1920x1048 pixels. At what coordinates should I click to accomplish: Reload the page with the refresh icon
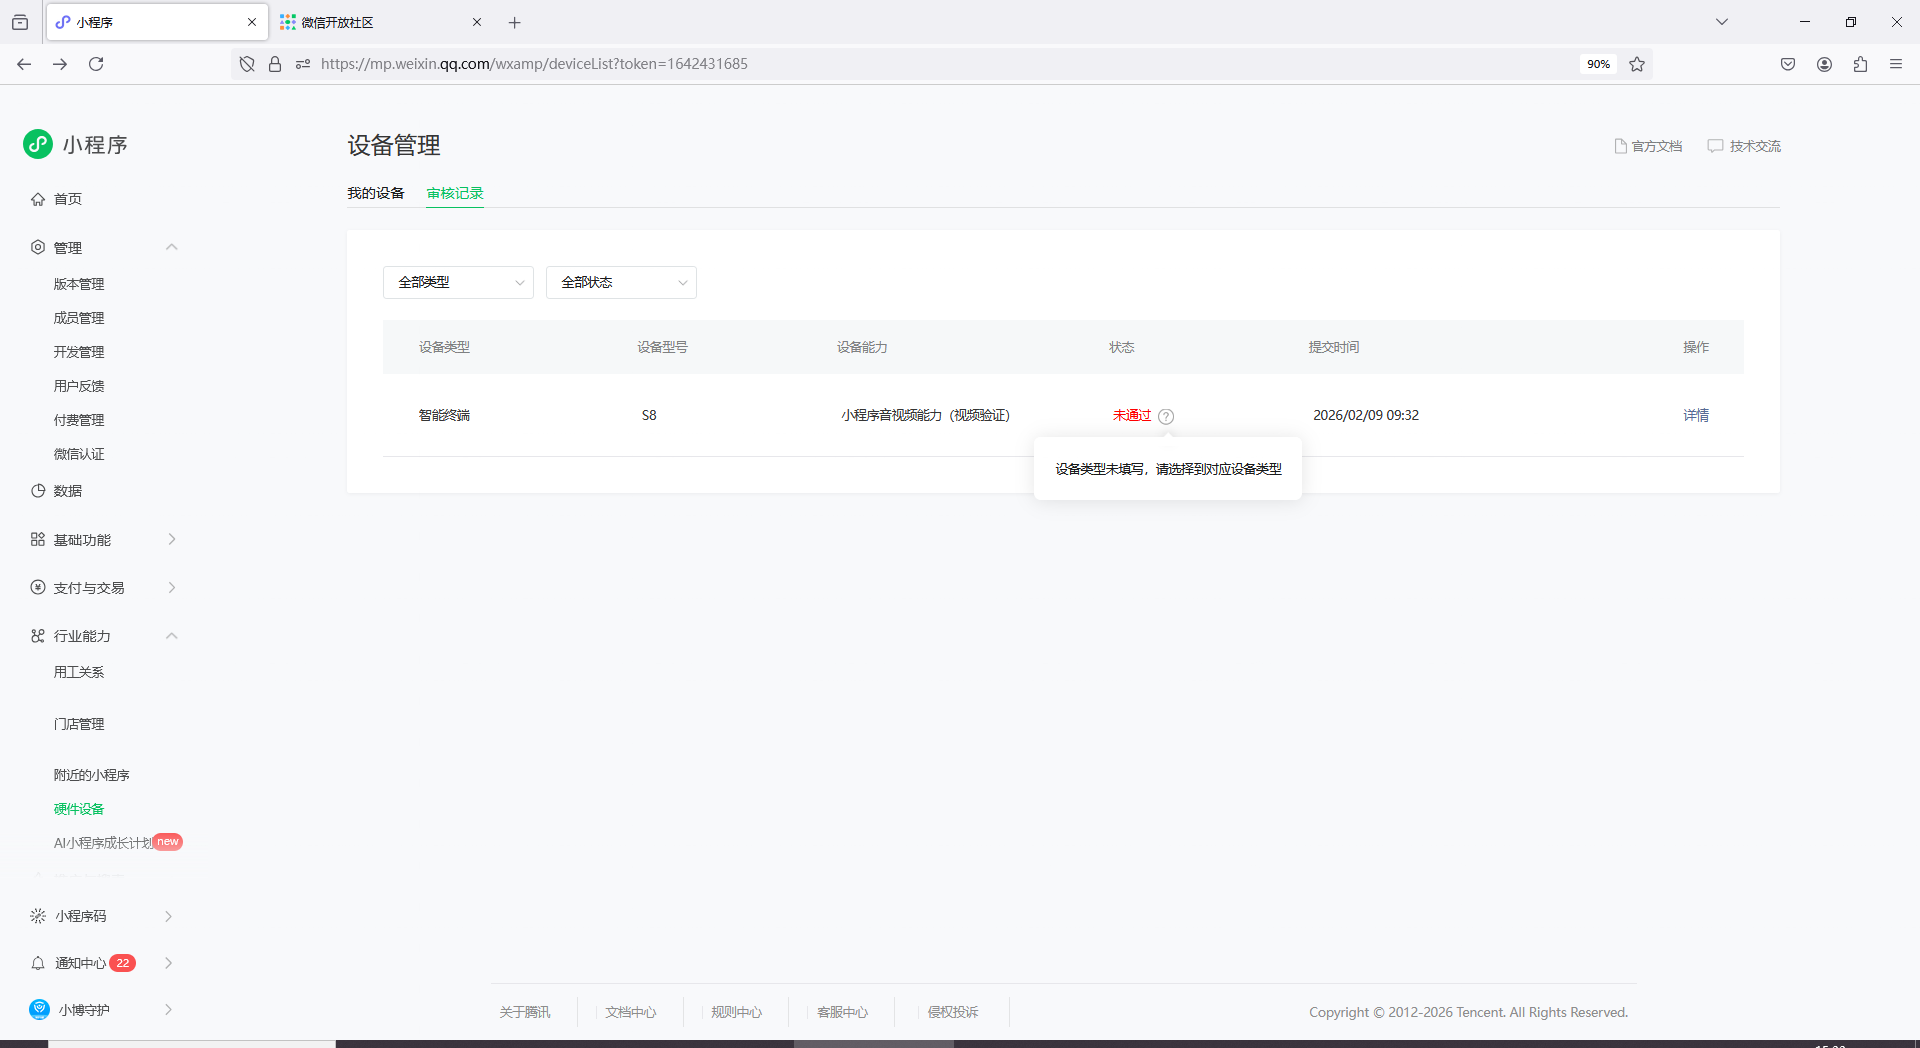tap(96, 64)
